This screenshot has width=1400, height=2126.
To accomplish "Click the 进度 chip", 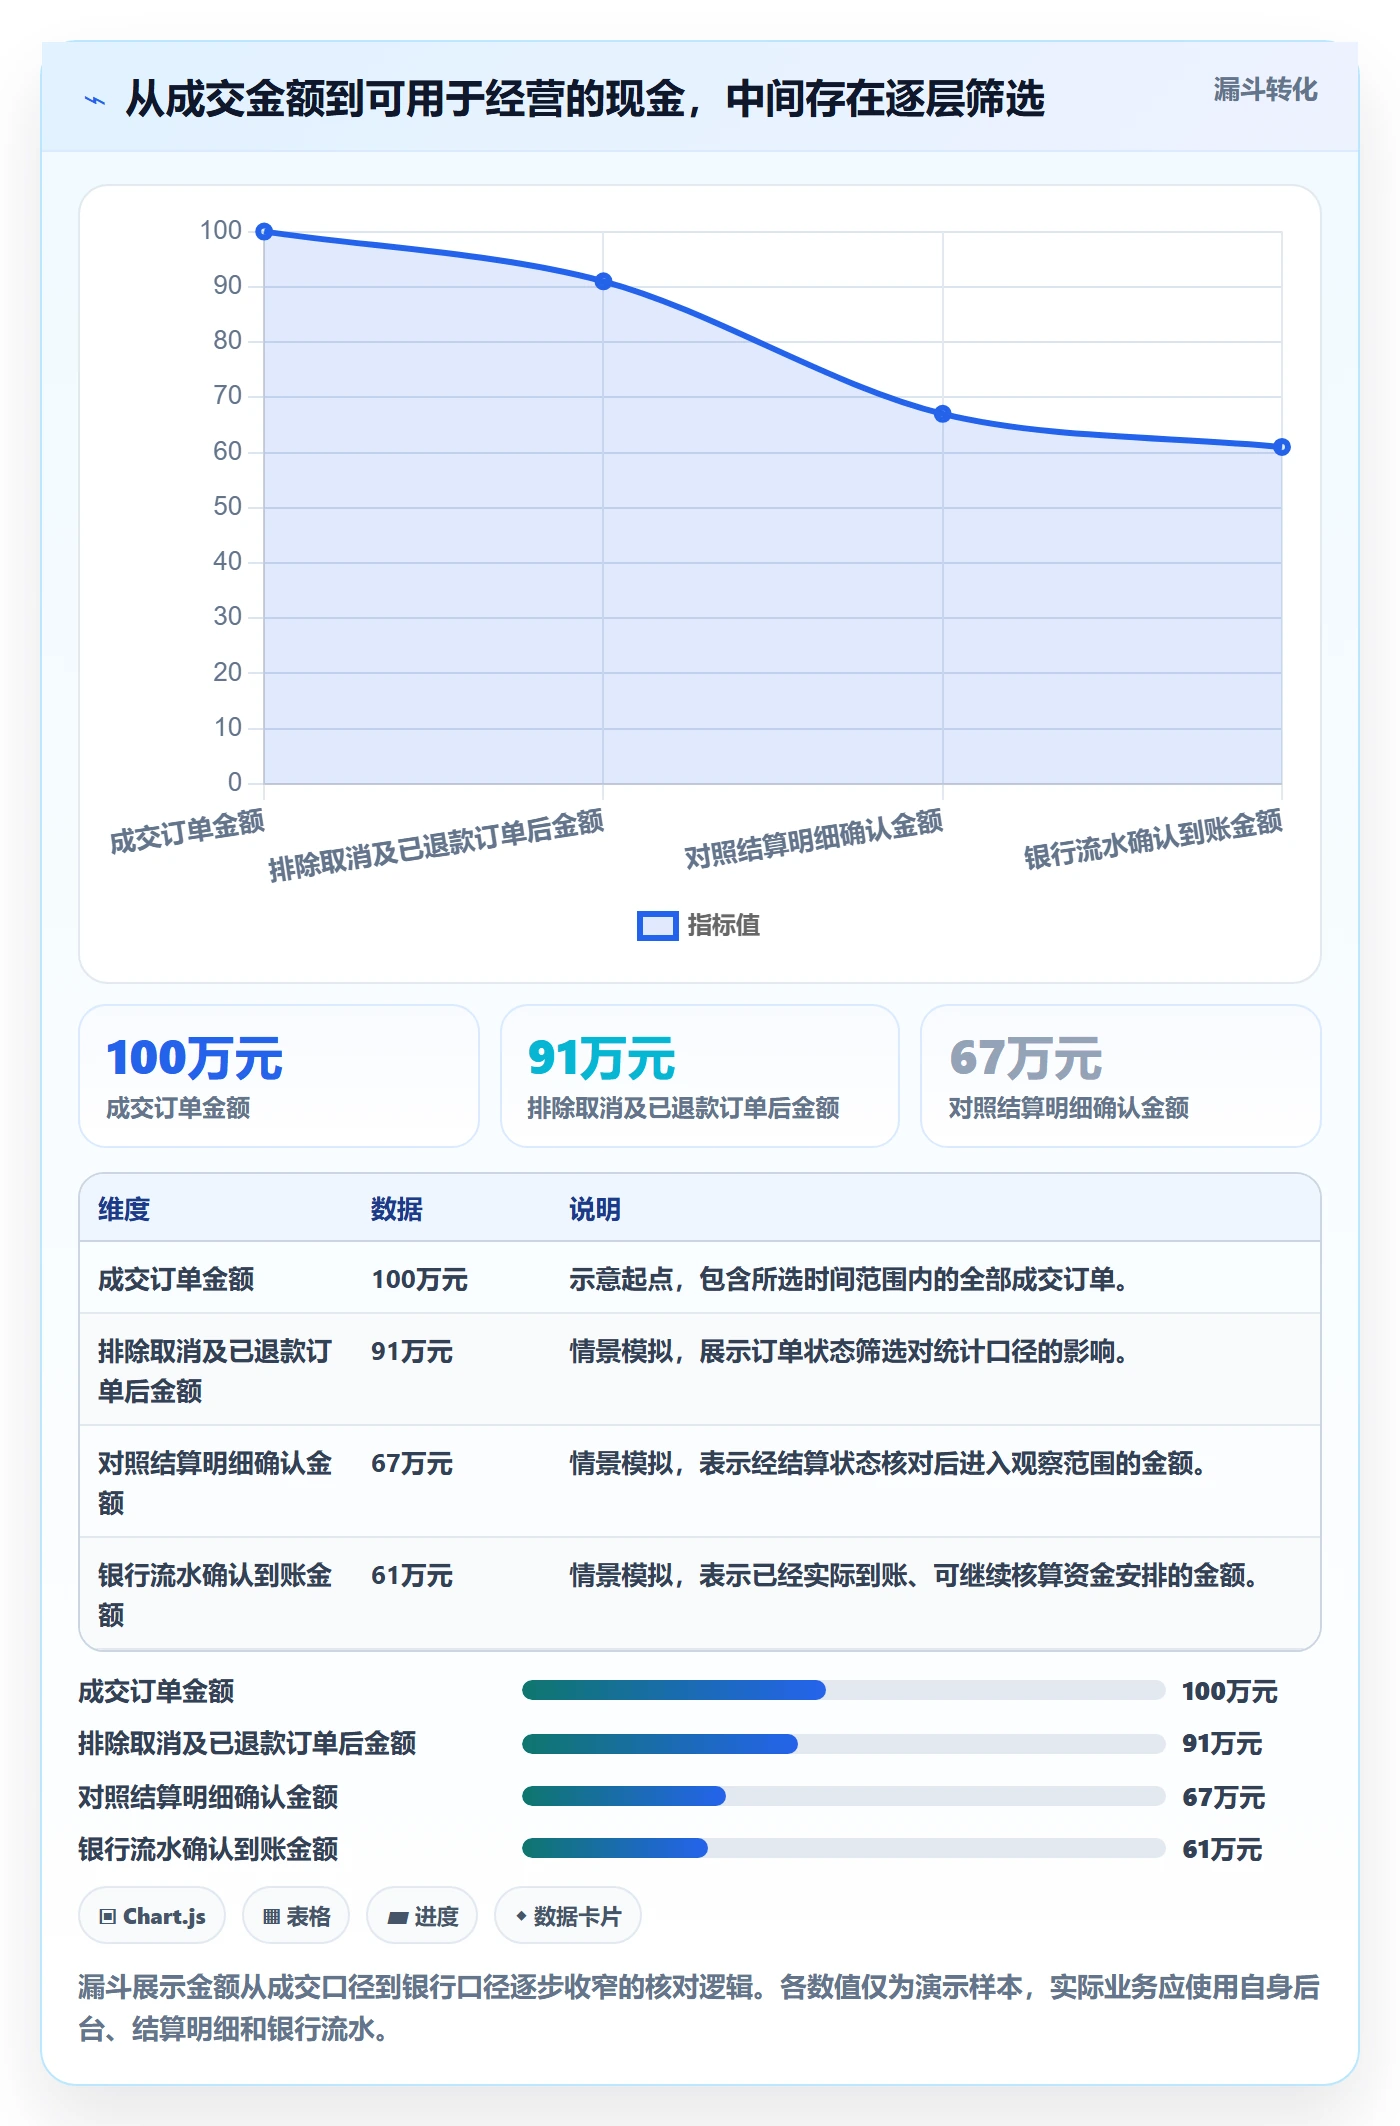I will [422, 1916].
